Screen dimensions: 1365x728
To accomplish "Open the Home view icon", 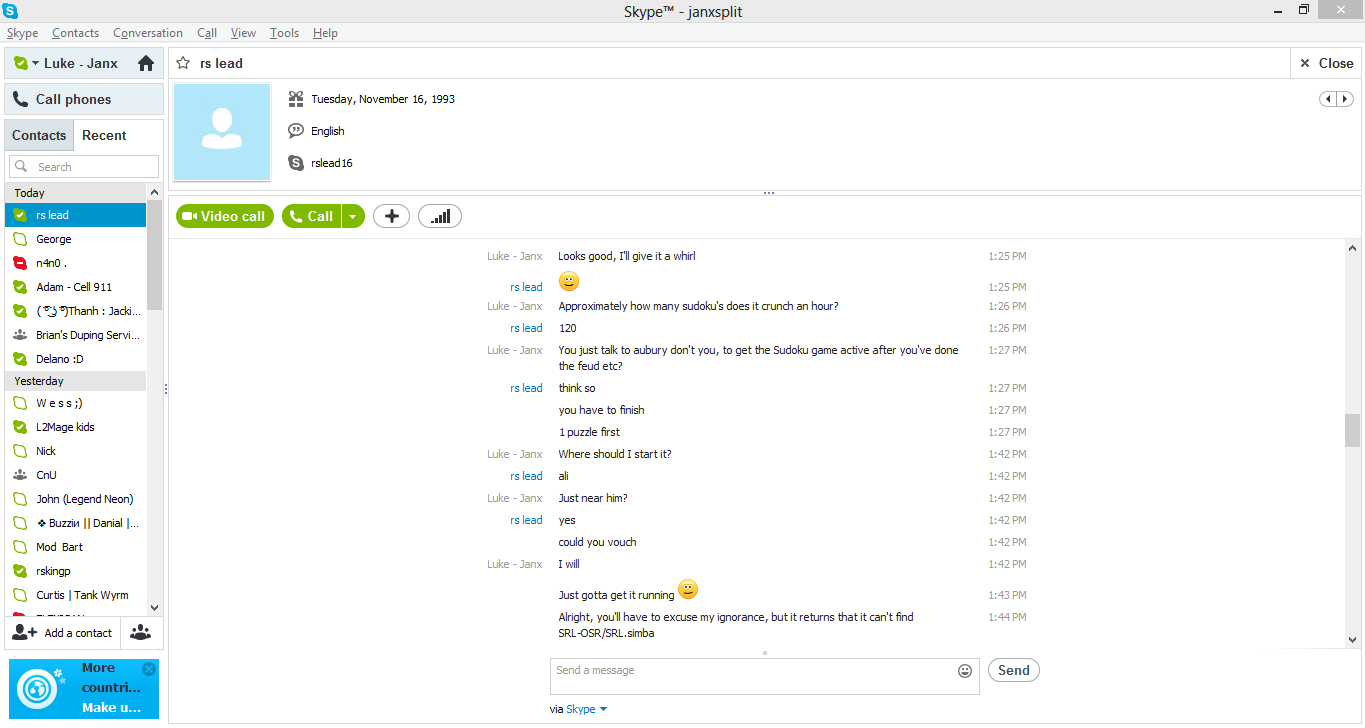I will click(146, 63).
